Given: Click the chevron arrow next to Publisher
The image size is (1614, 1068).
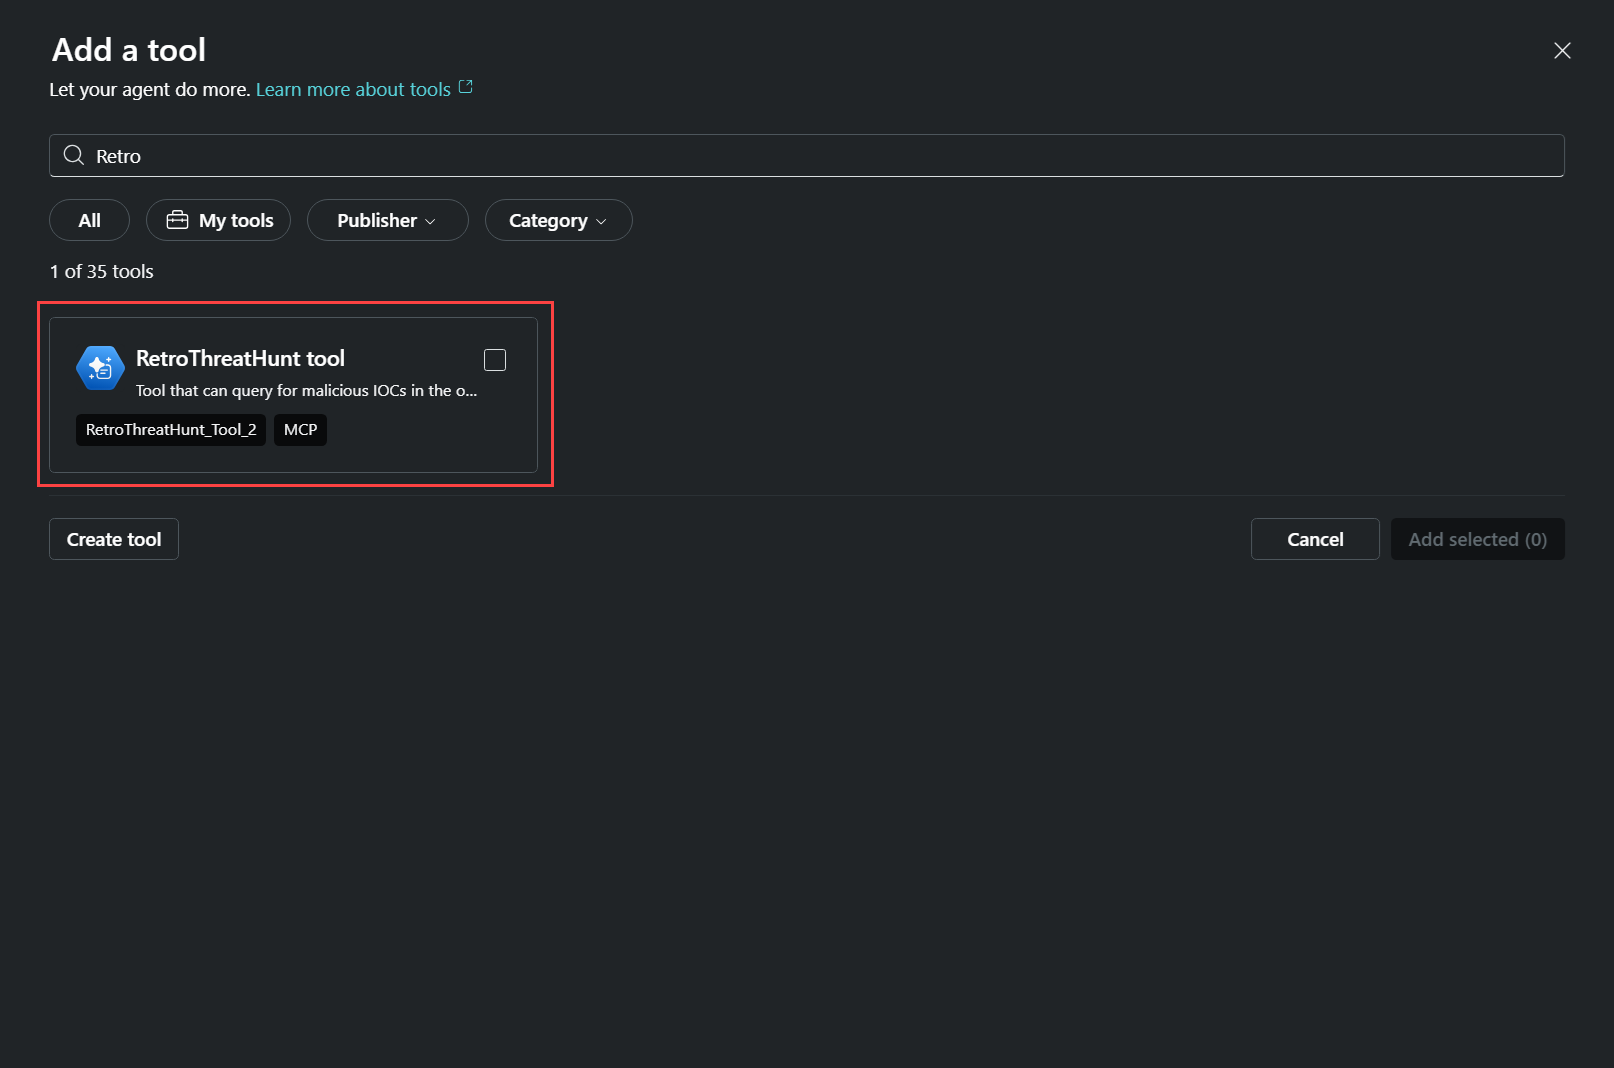Looking at the screenshot, I should [431, 221].
